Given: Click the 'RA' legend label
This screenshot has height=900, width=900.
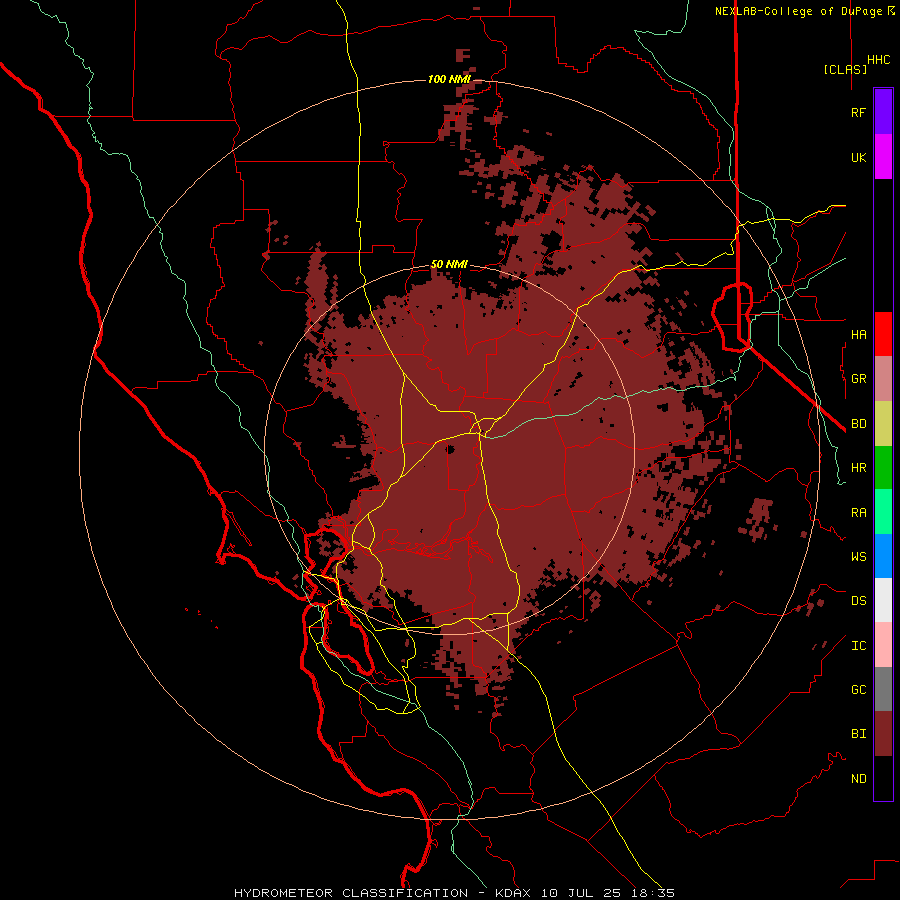Looking at the screenshot, I should pos(858,512).
